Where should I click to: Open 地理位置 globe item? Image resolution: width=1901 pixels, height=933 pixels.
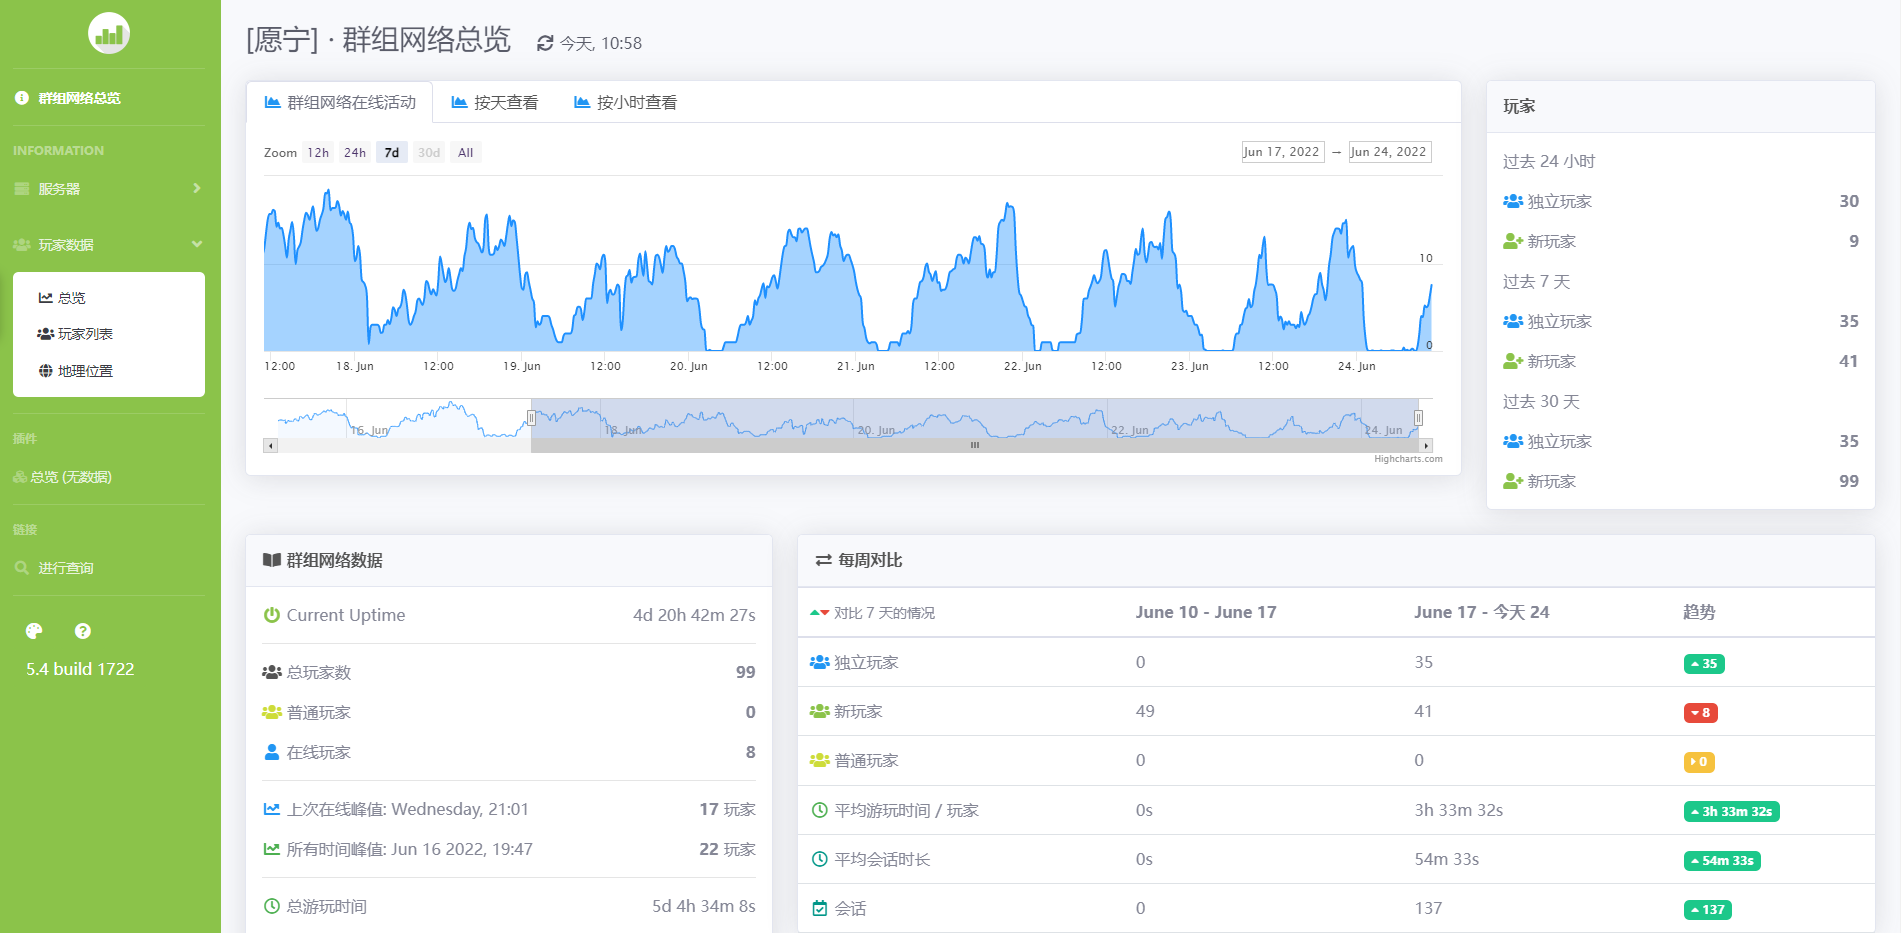(84, 371)
